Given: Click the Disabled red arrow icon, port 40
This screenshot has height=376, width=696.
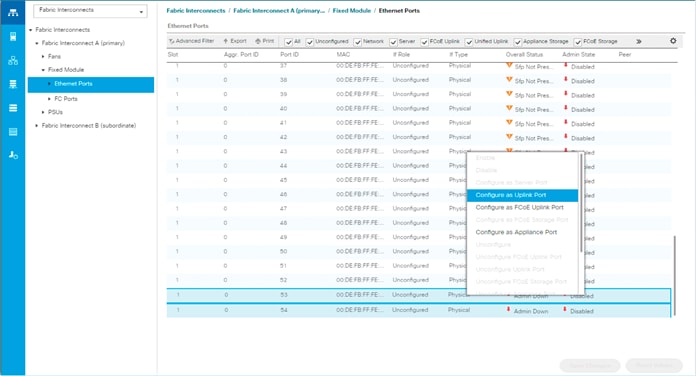Looking at the screenshot, I should pyautogui.click(x=566, y=108).
